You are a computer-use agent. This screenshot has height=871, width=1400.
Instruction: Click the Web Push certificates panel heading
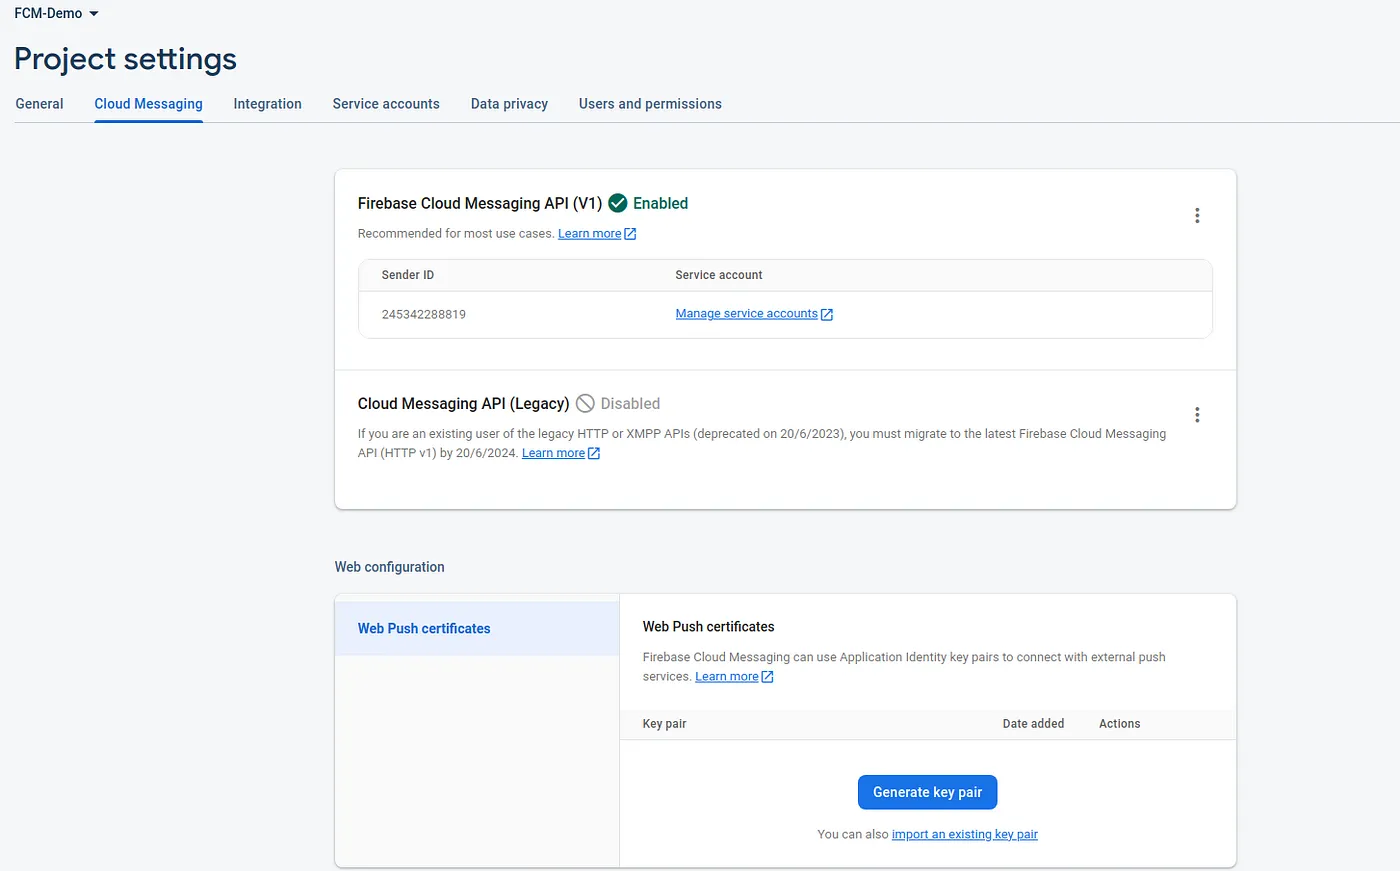[708, 627]
